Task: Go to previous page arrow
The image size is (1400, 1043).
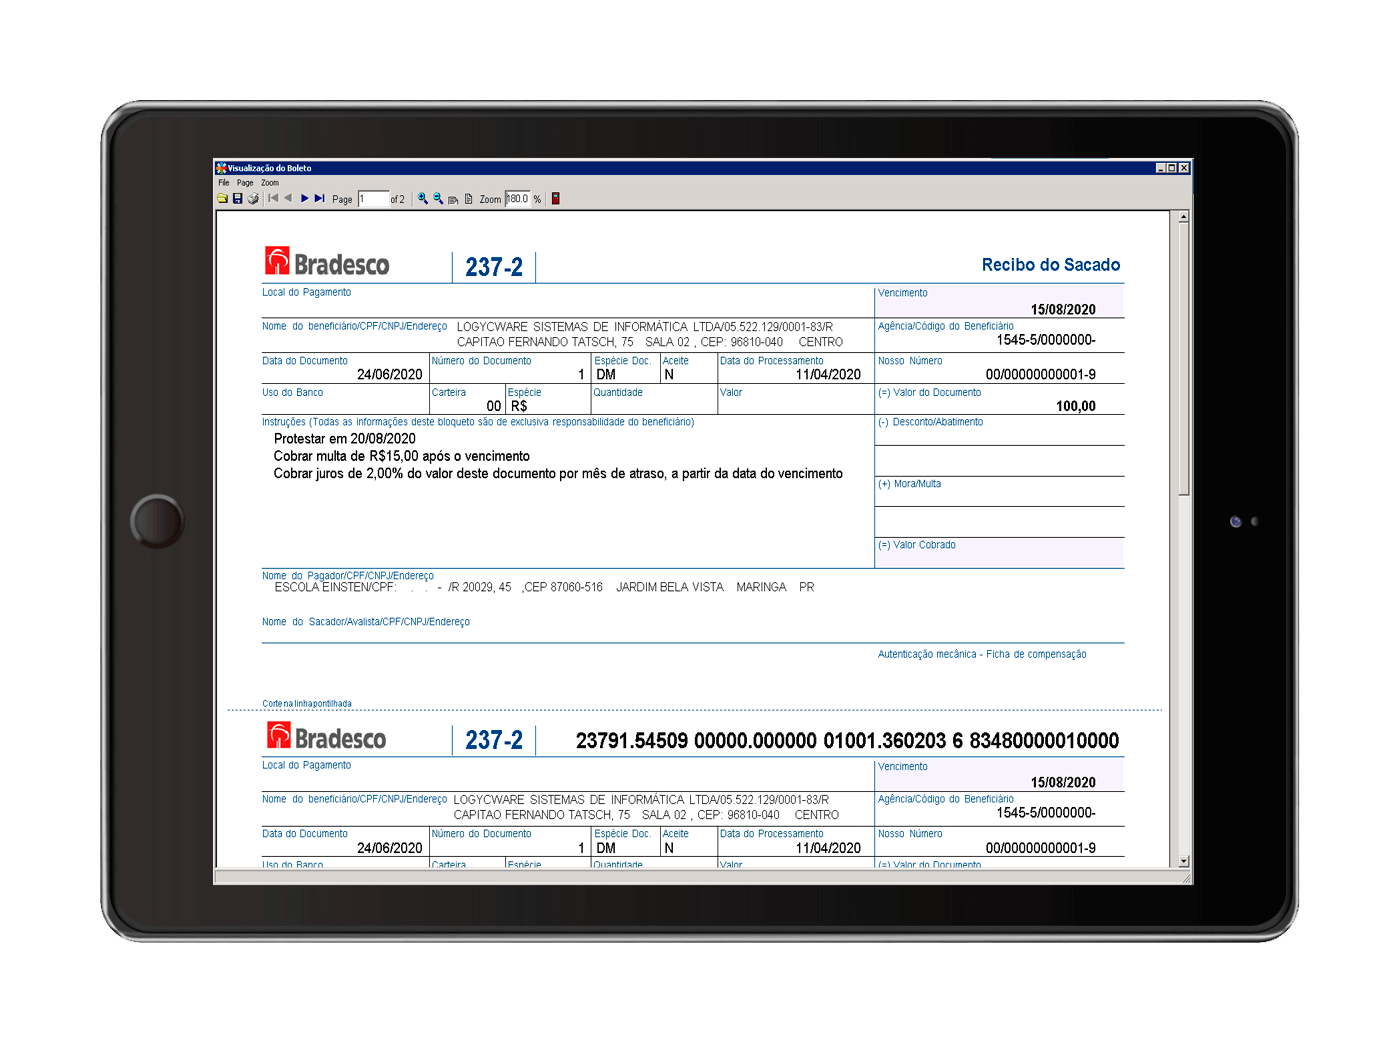Action: (288, 198)
